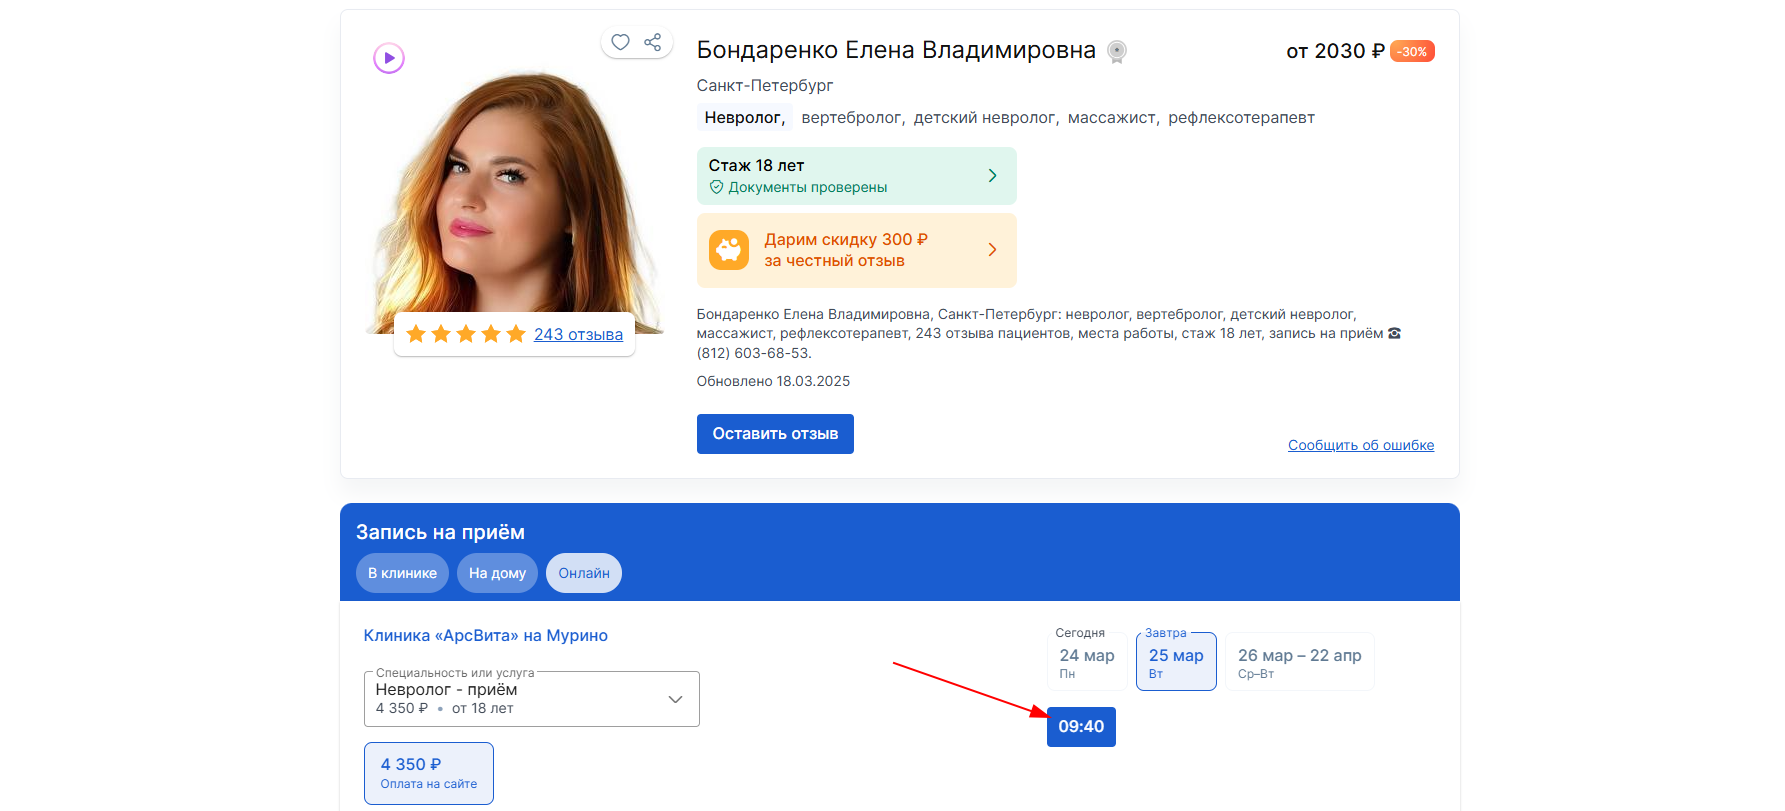Click the phone icon before (812) 603-68-53
The height and width of the screenshot is (811, 1785).
point(1395,333)
